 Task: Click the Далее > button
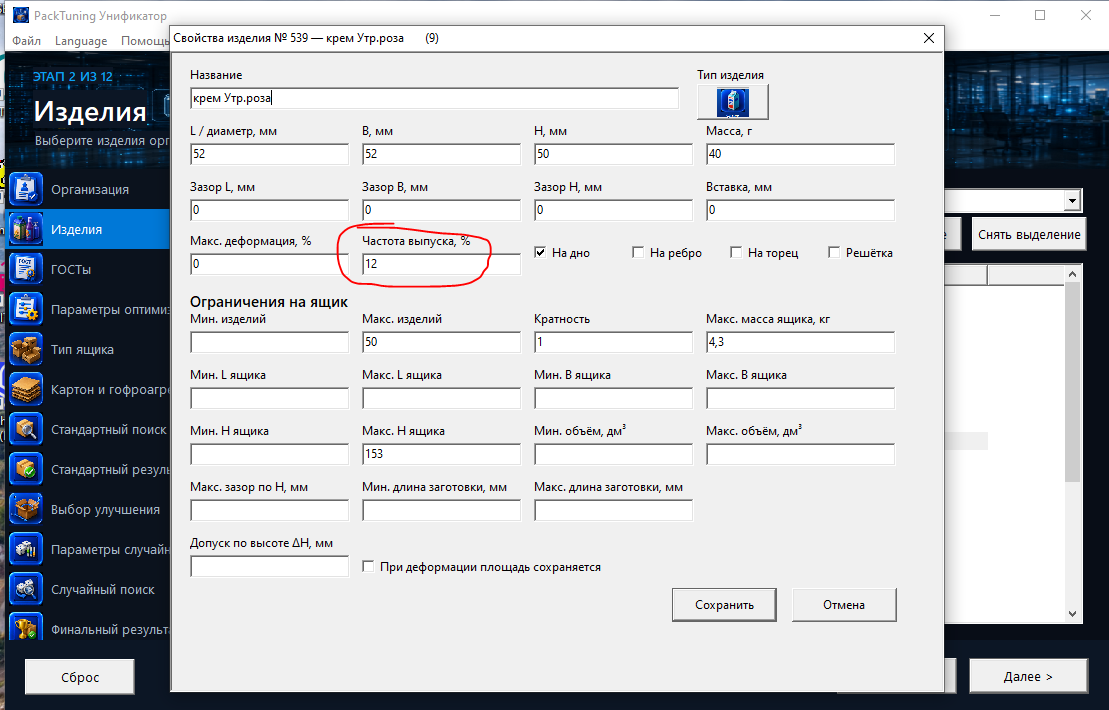tap(1028, 677)
